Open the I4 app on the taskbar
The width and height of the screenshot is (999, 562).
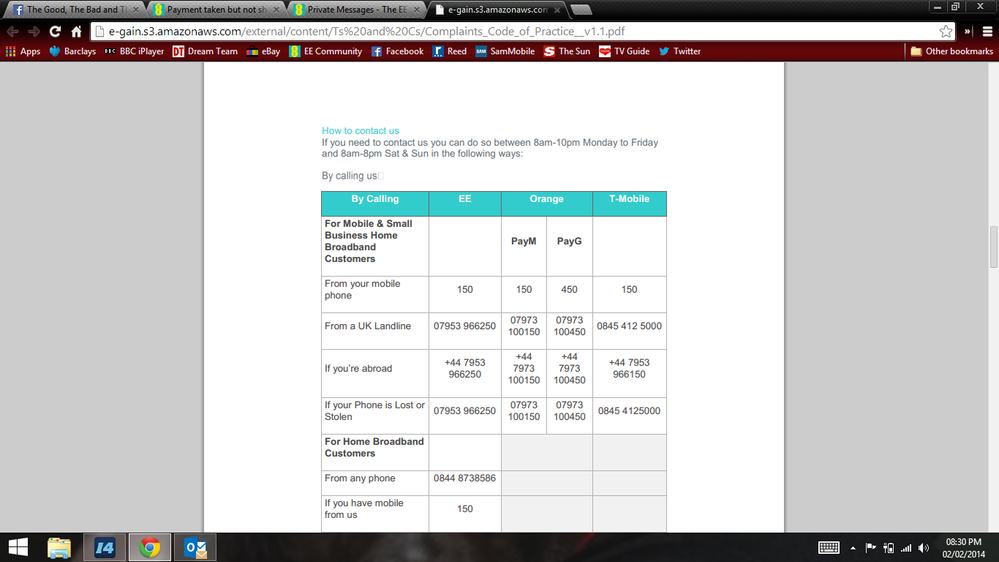[104, 547]
